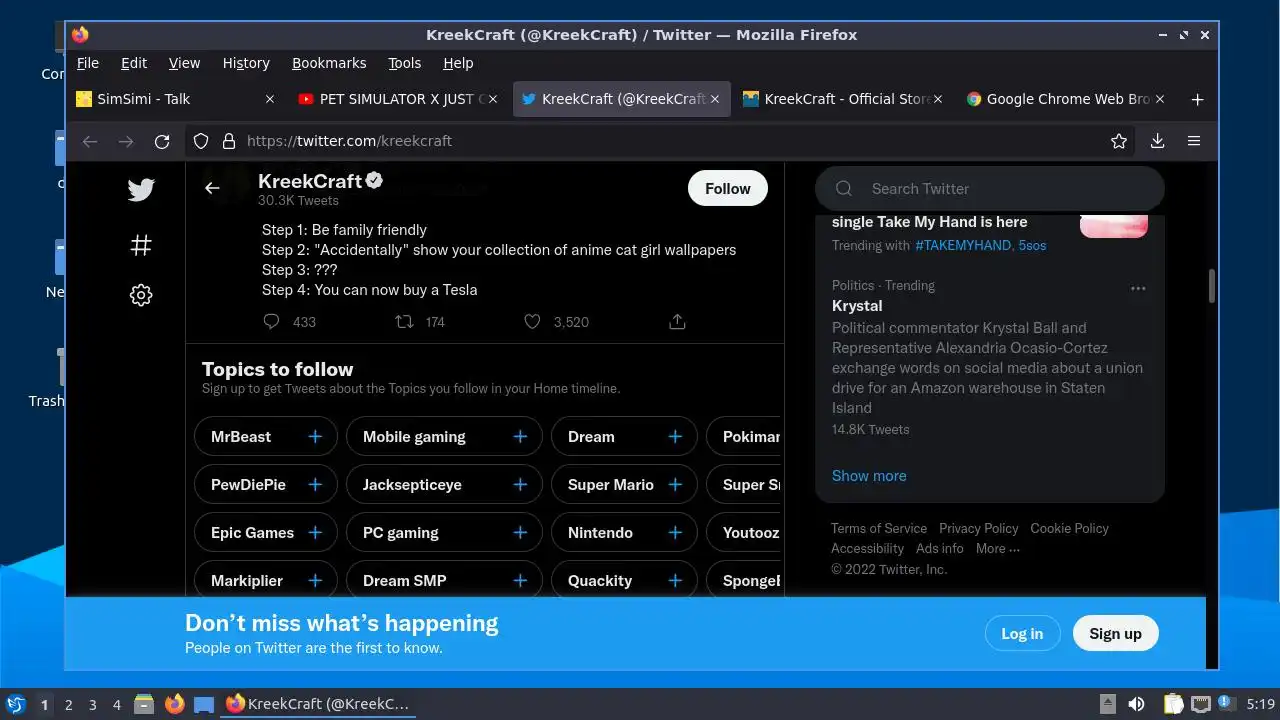This screenshot has width=1280, height=720.
Task: Open the volume control tray icon
Action: coord(1136,704)
